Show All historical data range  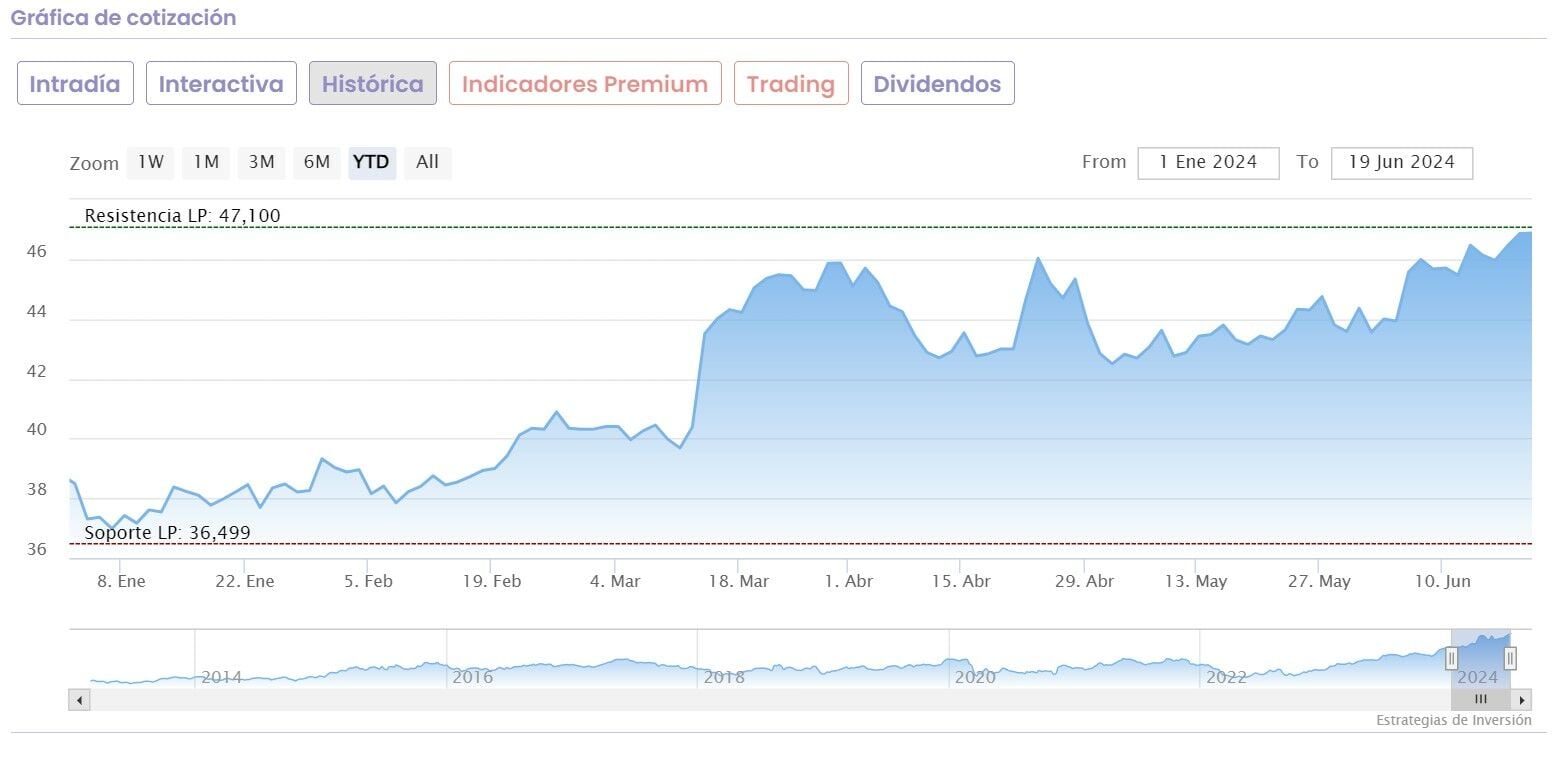tap(427, 162)
